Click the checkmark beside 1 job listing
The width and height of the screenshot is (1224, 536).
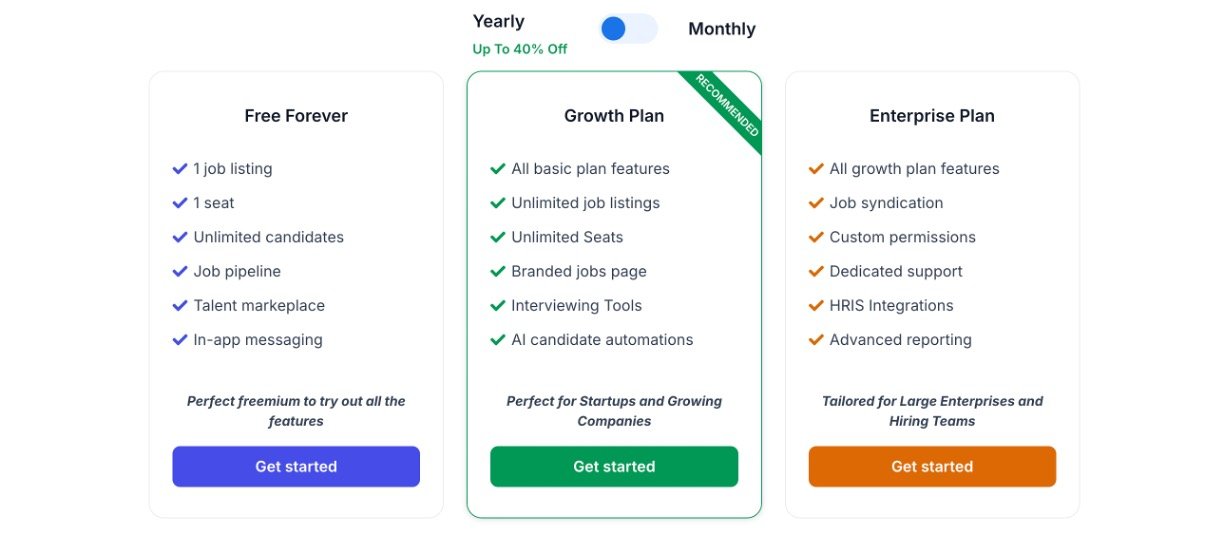tap(180, 169)
